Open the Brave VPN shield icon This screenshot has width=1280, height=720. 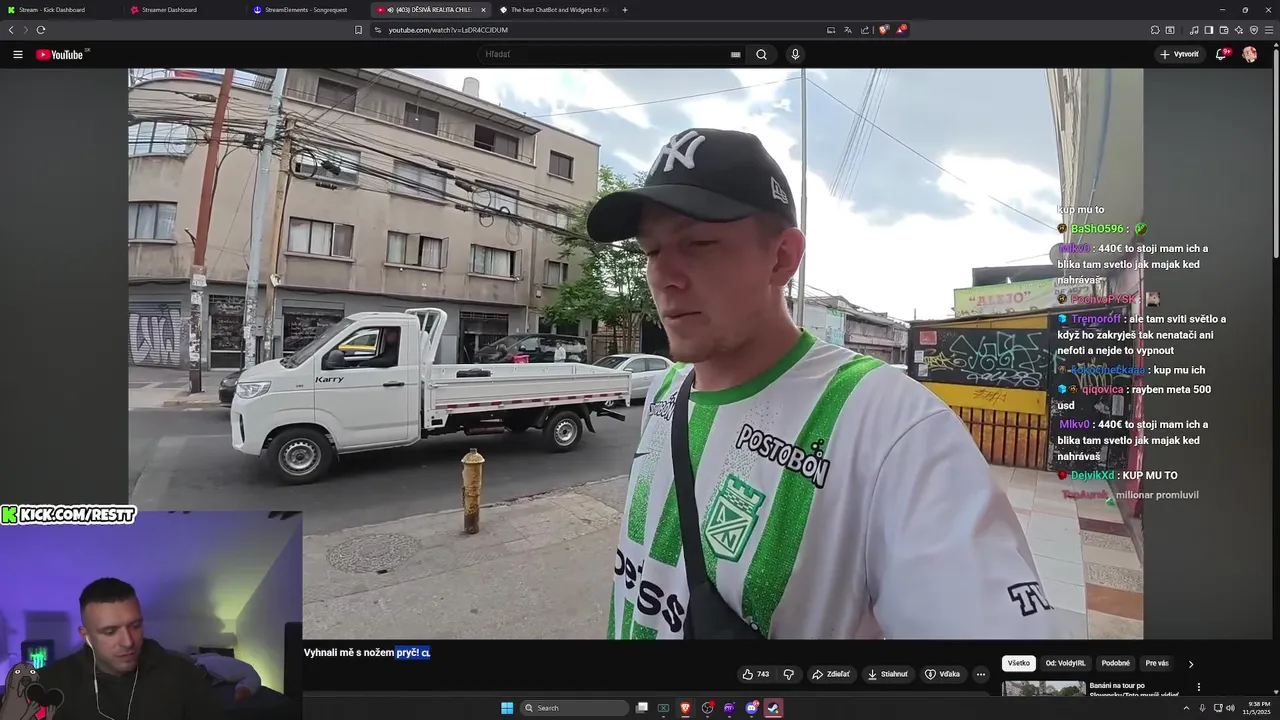pyautogui.click(x=1254, y=30)
